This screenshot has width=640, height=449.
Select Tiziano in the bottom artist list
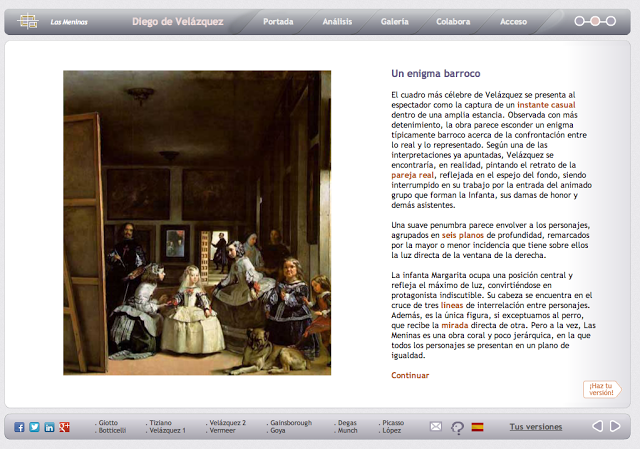tap(160, 423)
